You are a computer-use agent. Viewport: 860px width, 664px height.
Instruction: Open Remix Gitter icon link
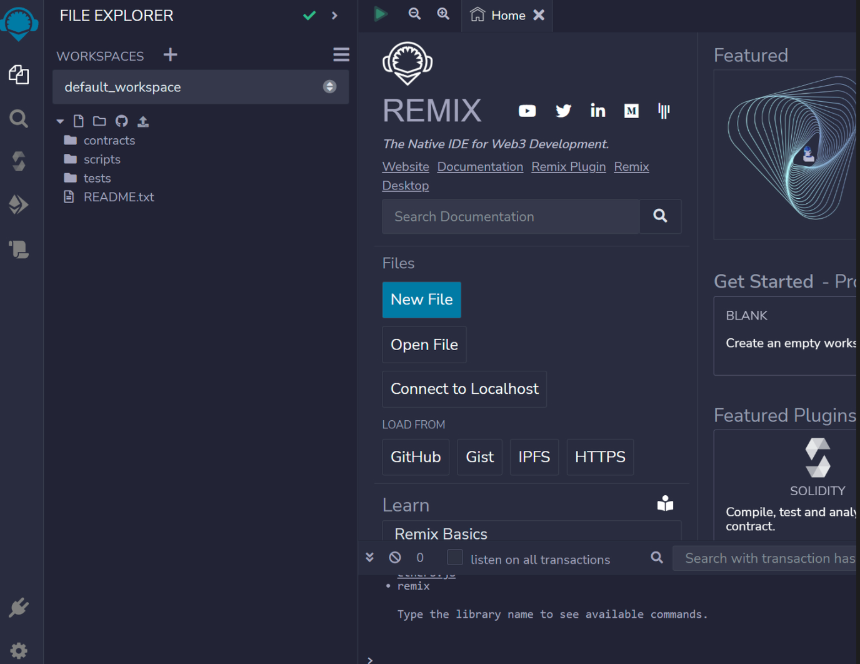coord(664,111)
